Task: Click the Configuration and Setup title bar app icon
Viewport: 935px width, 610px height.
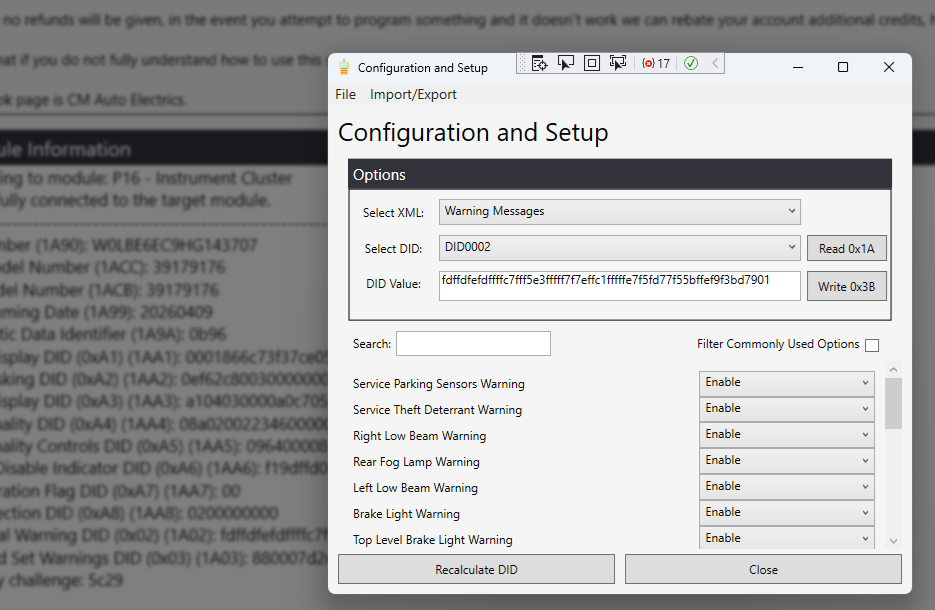Action: (344, 67)
